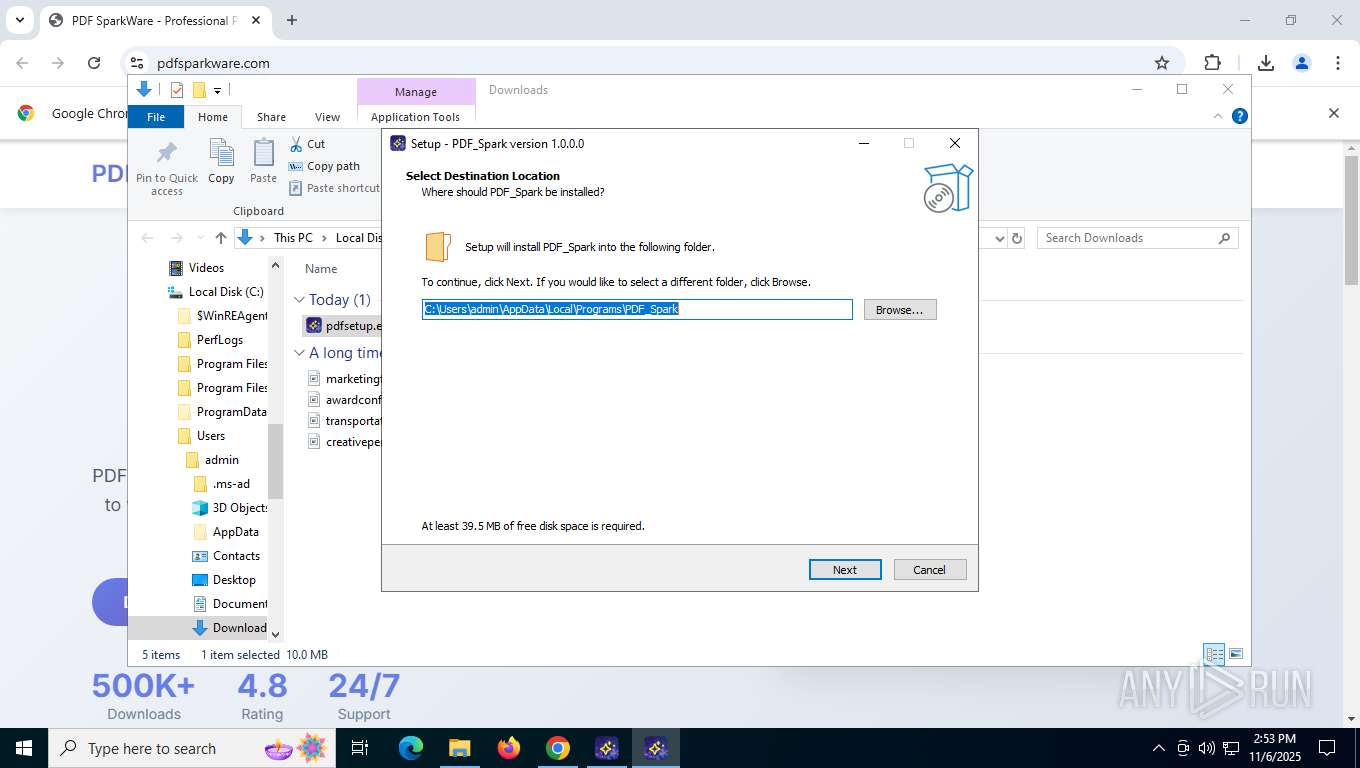This screenshot has width=1360, height=768.
Task: Click Pin to Quick access icon
Action: [x=167, y=167]
